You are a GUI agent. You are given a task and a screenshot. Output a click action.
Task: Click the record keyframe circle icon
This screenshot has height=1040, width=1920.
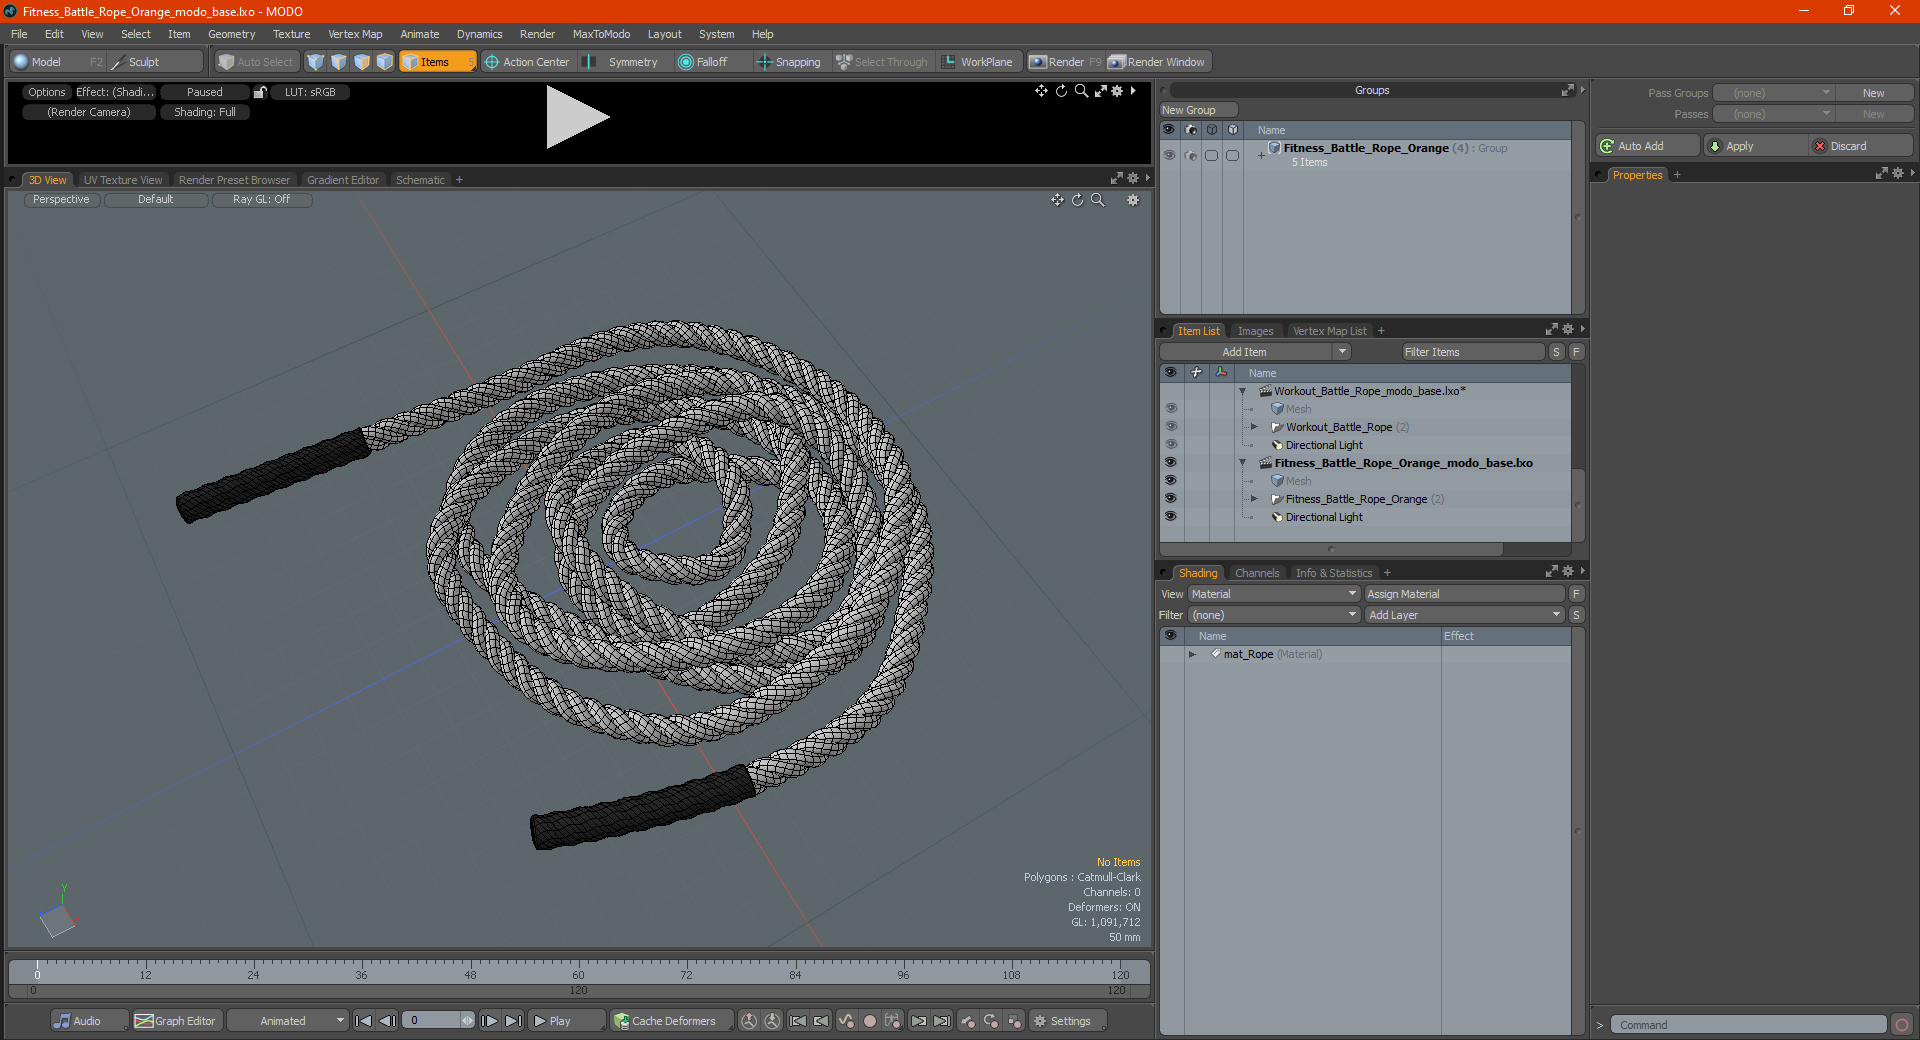click(x=870, y=1021)
